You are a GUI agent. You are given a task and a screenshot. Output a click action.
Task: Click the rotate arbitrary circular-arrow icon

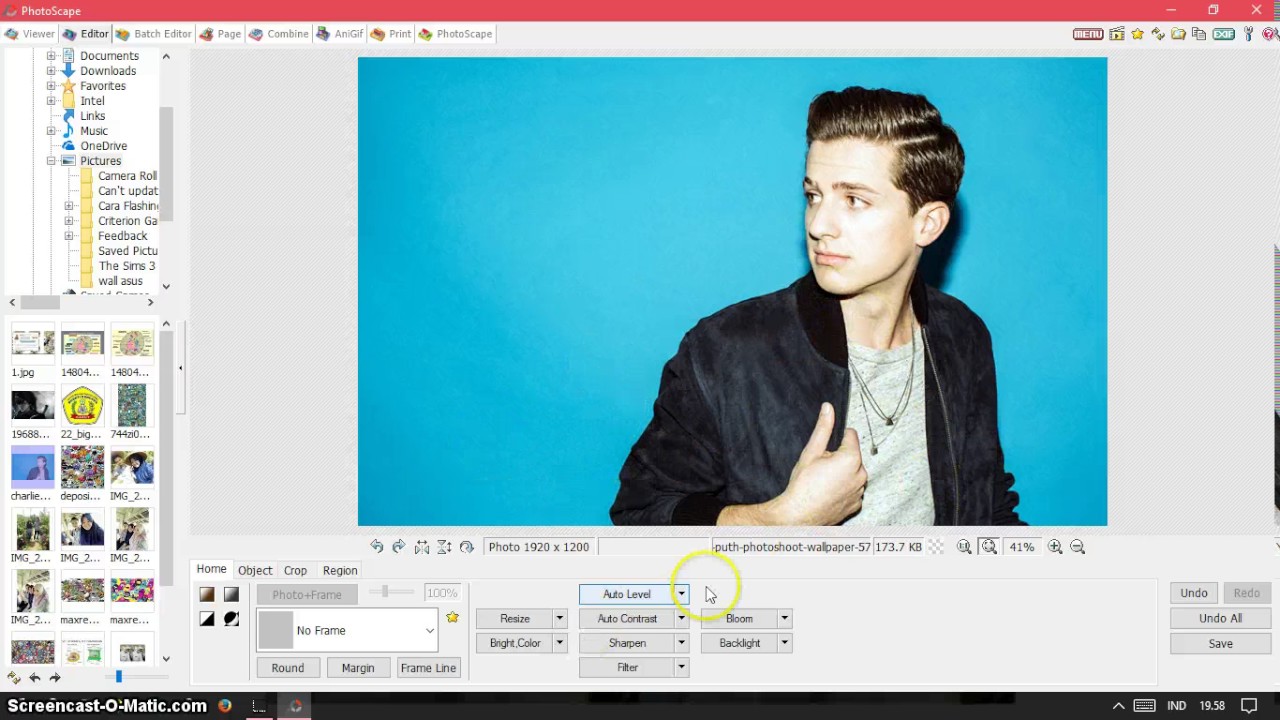[466, 547]
